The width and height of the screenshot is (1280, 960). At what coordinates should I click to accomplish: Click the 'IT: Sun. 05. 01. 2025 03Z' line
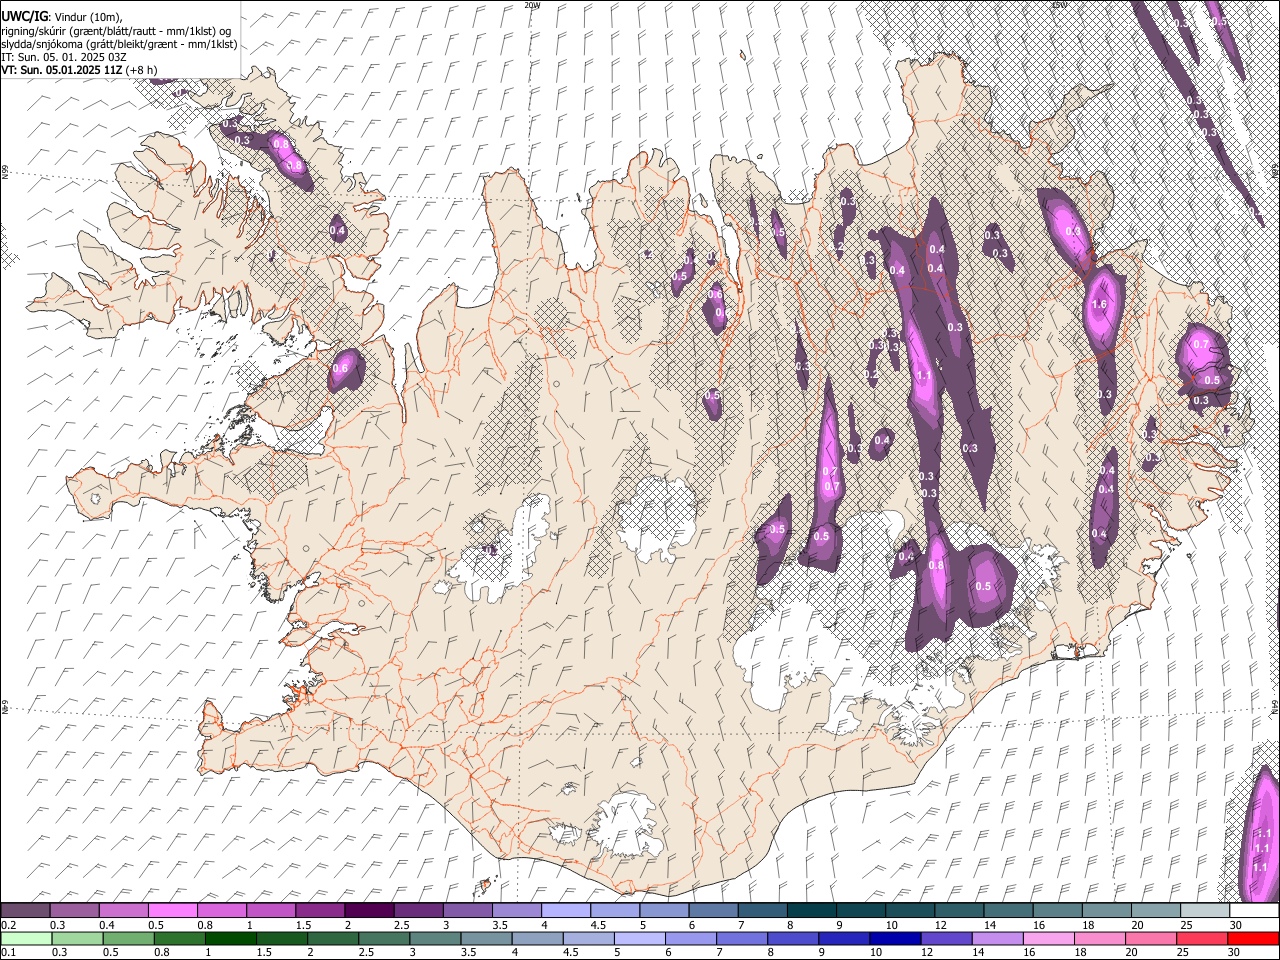(64, 57)
